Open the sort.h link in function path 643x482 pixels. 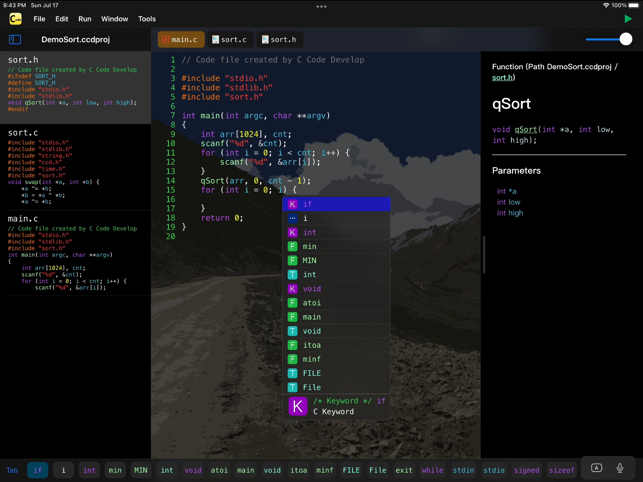(502, 78)
